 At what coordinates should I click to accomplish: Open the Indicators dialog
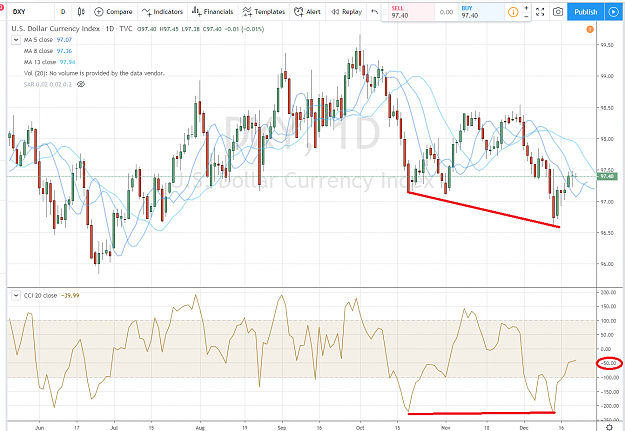[162, 12]
